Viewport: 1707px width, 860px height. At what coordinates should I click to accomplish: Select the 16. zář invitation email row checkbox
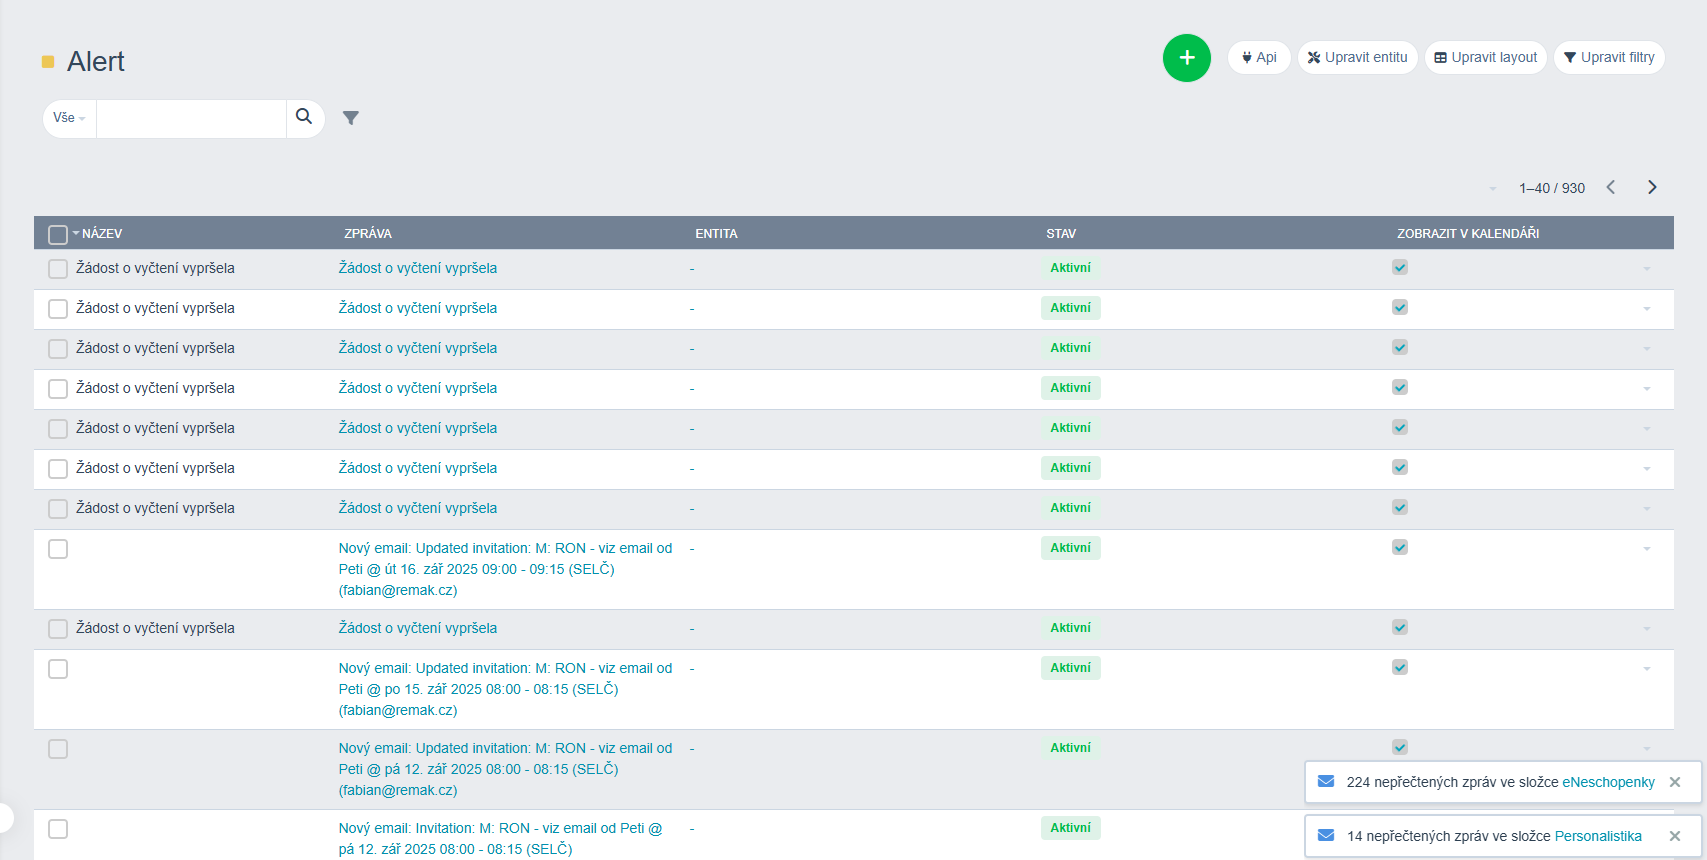[58, 549]
